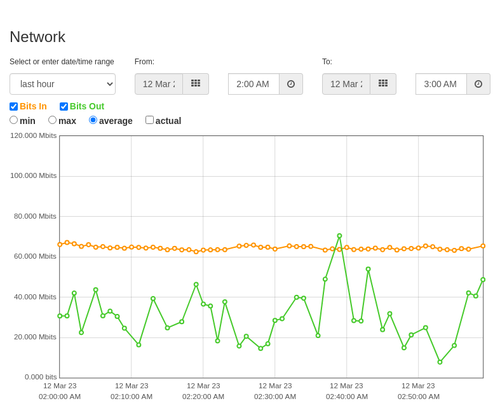Enable the actual checkbox

[x=149, y=120]
